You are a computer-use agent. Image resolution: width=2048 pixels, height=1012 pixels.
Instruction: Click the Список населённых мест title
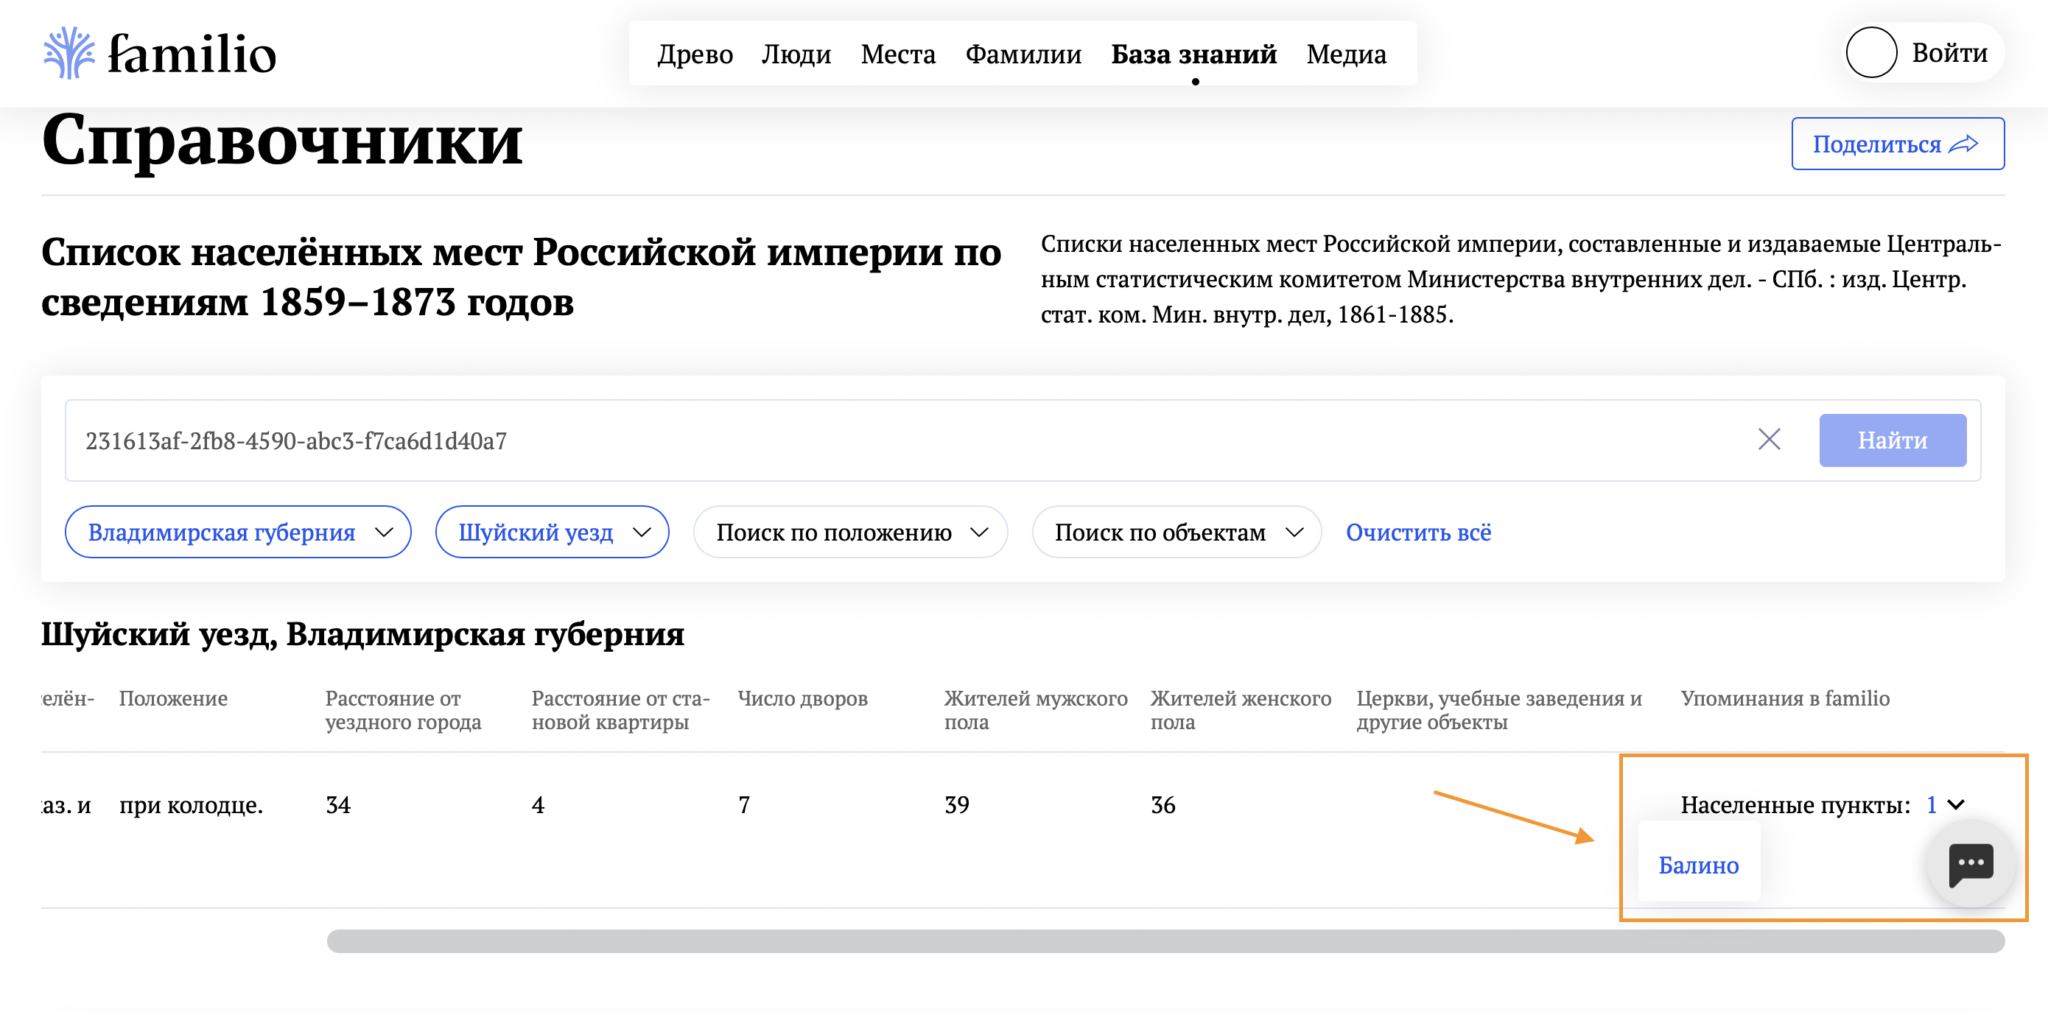pyautogui.click(x=521, y=276)
